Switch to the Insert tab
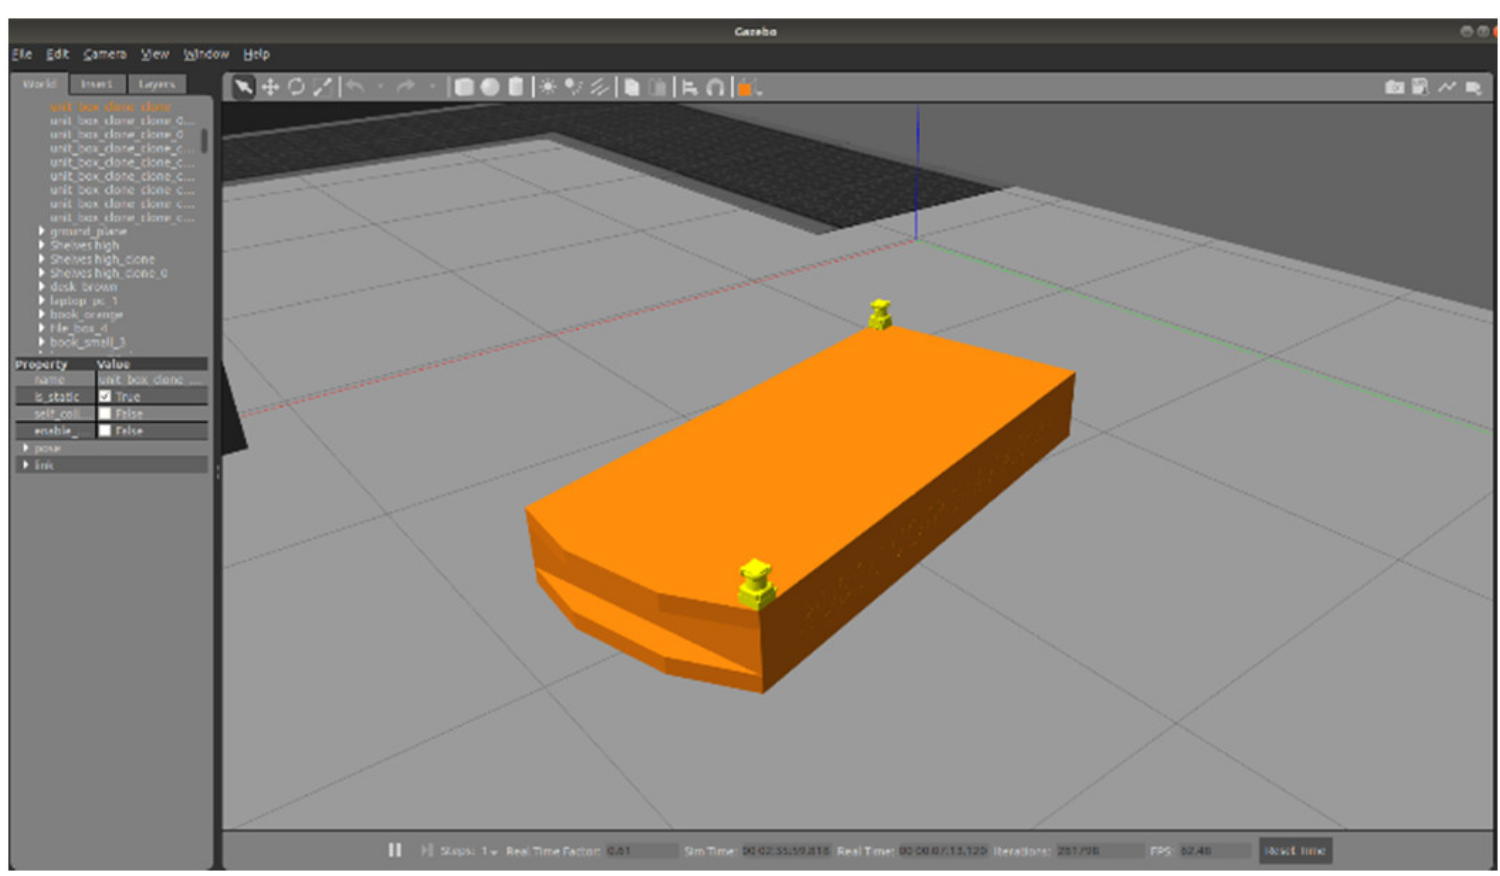This screenshot has height=876, width=1500. 97,84
